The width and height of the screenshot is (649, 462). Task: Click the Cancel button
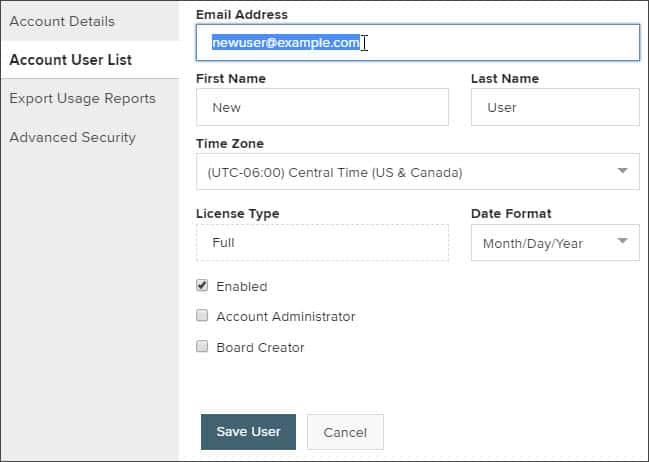click(345, 432)
